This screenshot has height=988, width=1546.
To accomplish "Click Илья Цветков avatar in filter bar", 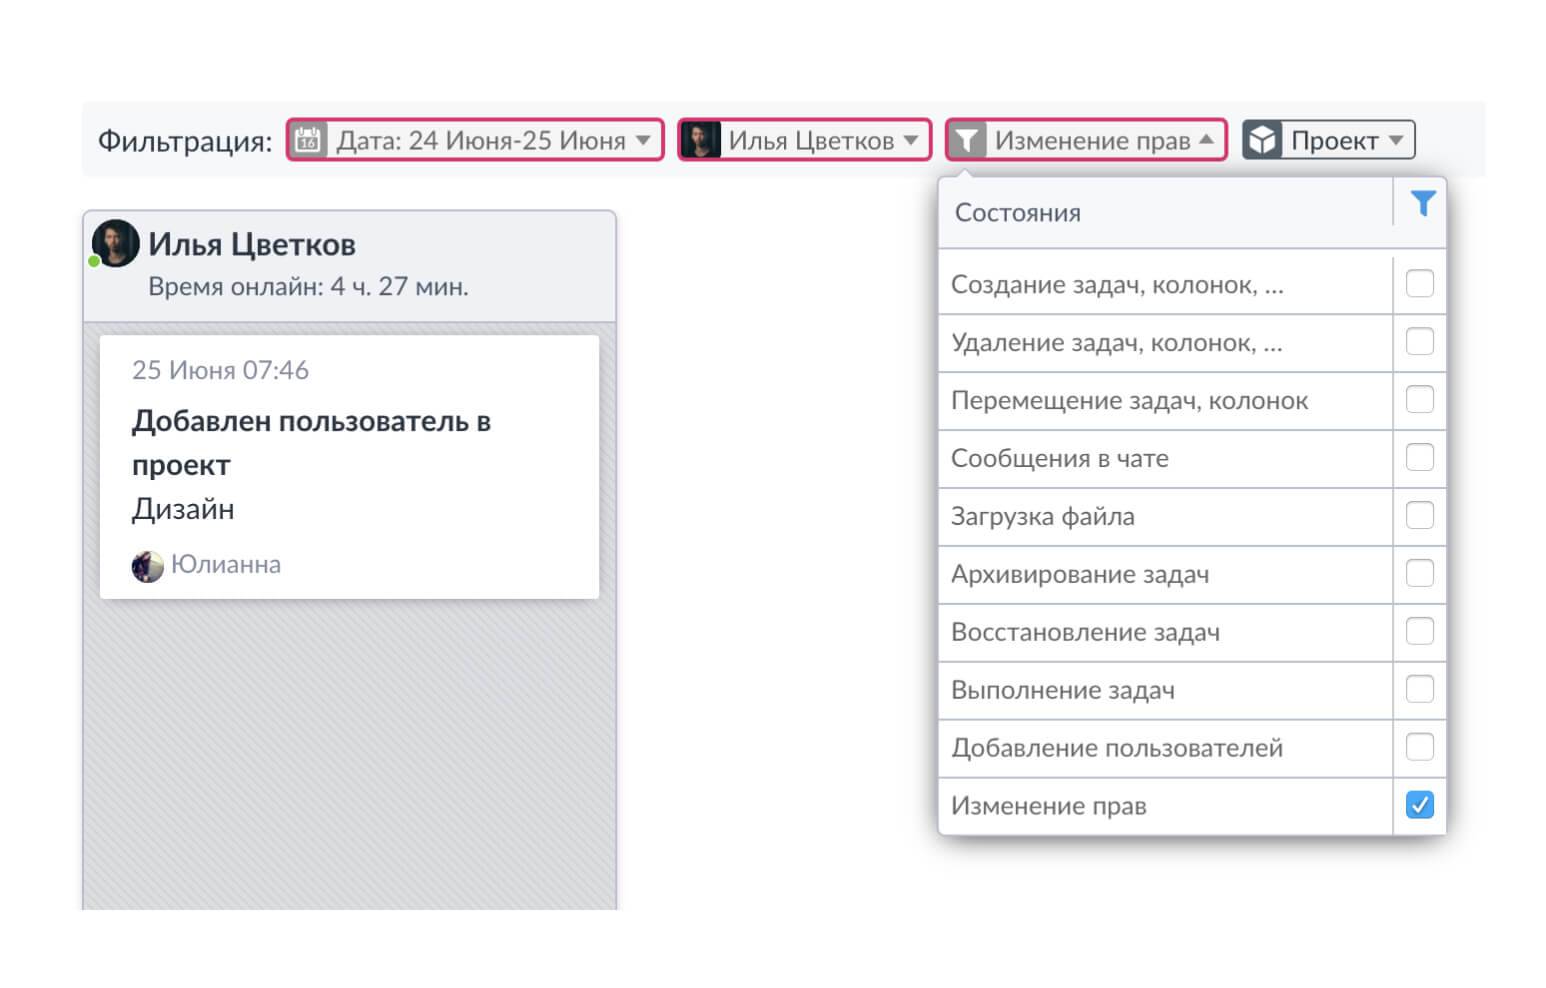I will [x=700, y=140].
